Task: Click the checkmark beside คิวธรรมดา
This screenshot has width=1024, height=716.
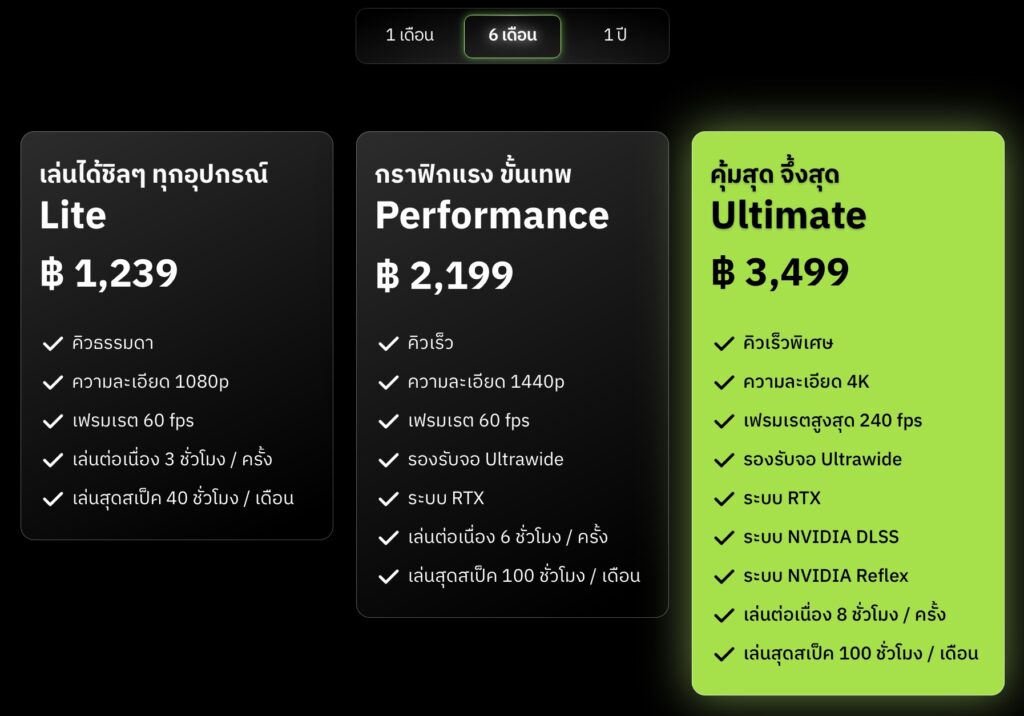Action: tap(53, 344)
